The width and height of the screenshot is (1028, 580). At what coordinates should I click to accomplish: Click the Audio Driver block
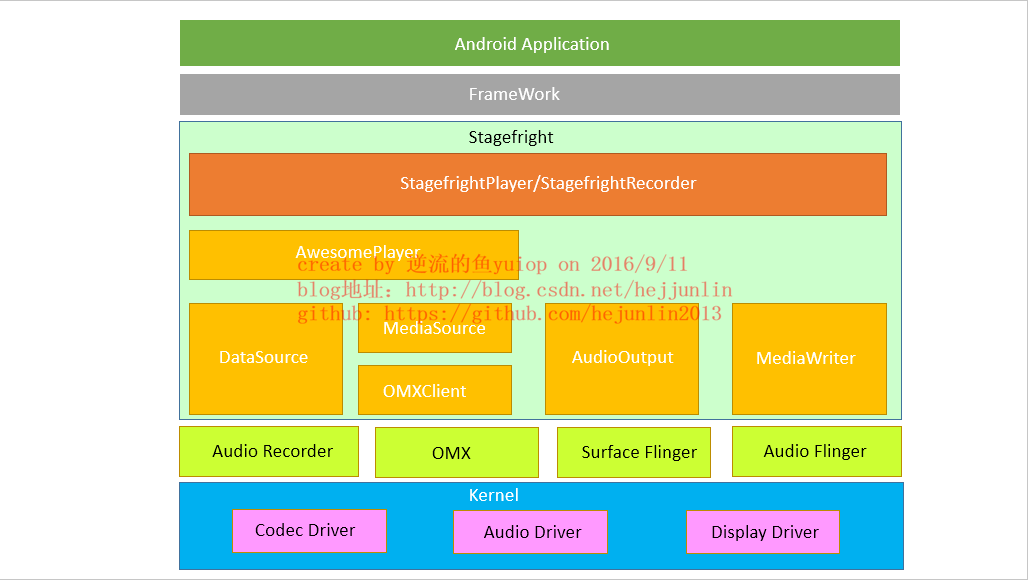point(530,532)
